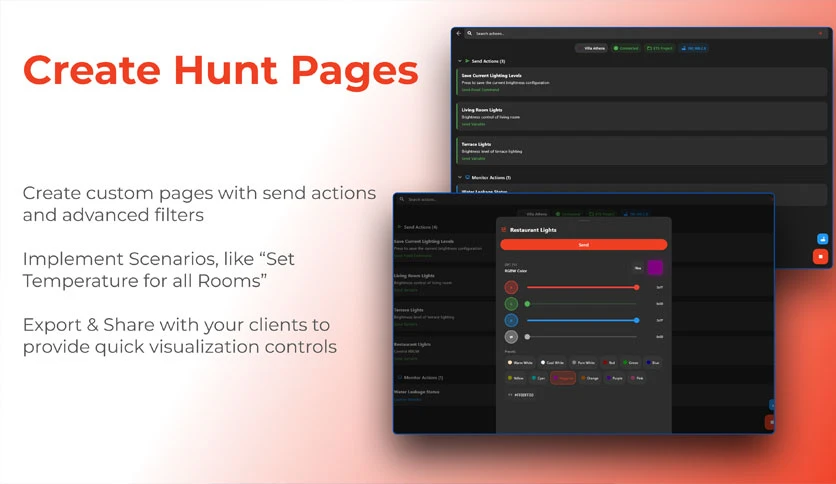Click the orange Send button
Image resolution: width=836 pixels, height=484 pixels.
click(x=584, y=245)
